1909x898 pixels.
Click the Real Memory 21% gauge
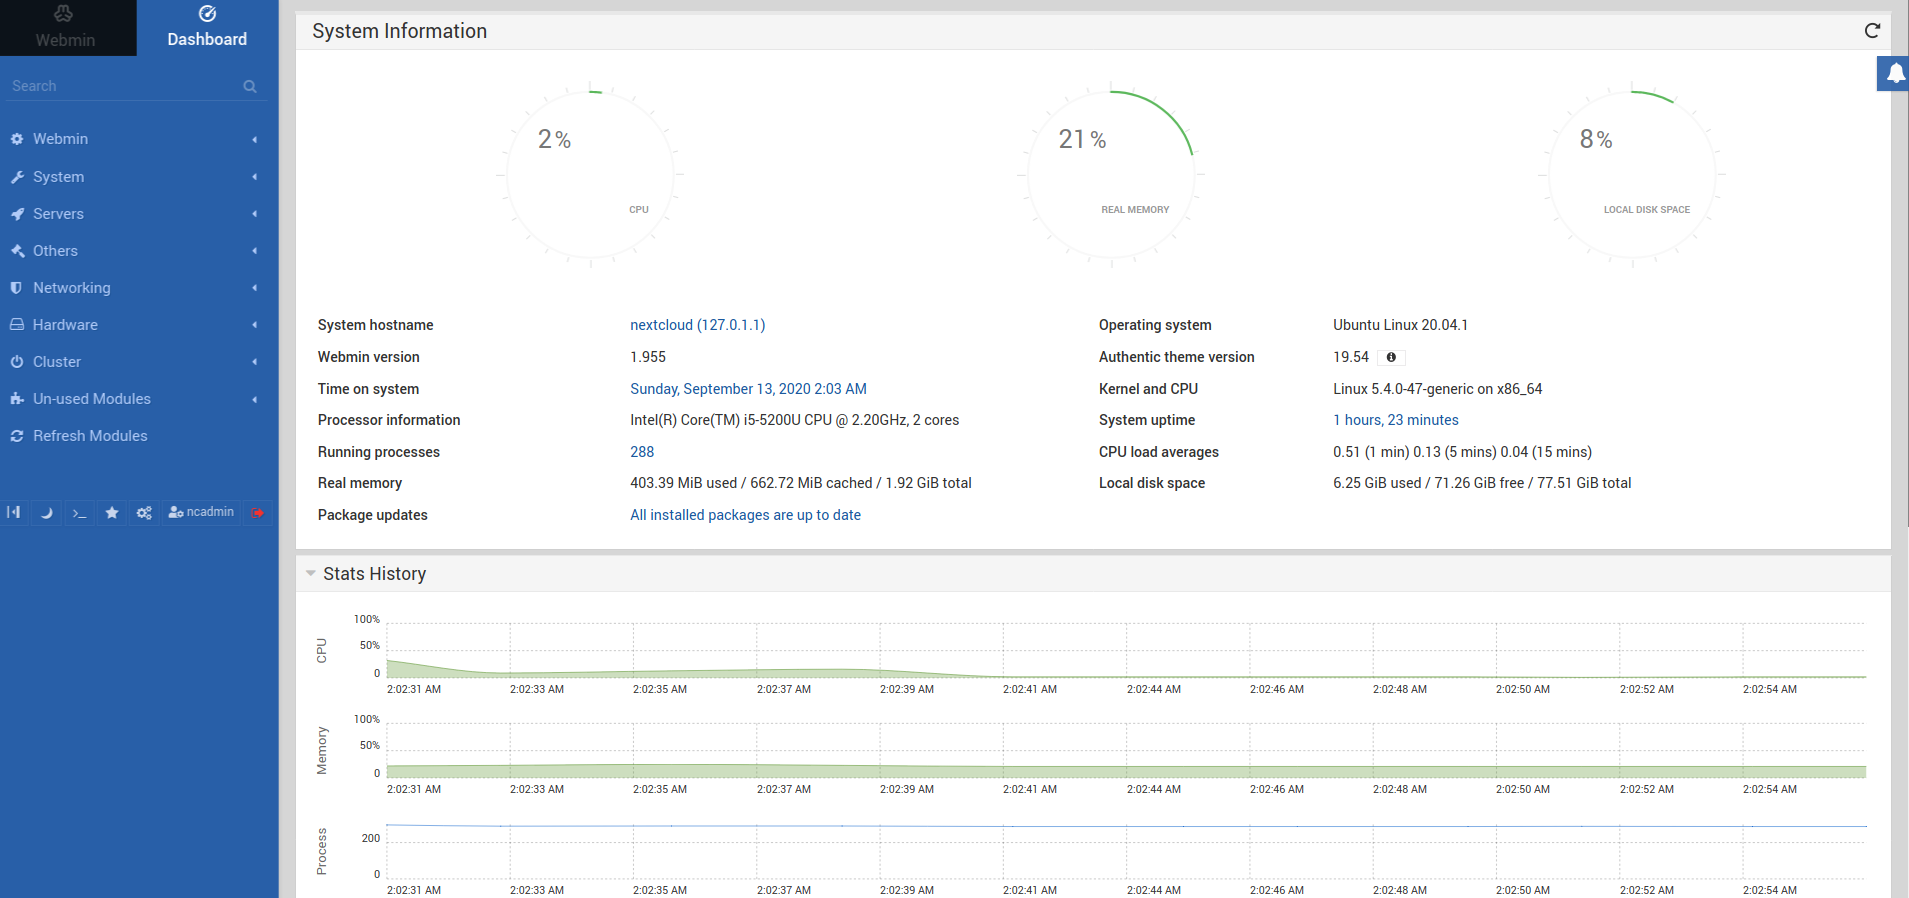(x=1112, y=175)
